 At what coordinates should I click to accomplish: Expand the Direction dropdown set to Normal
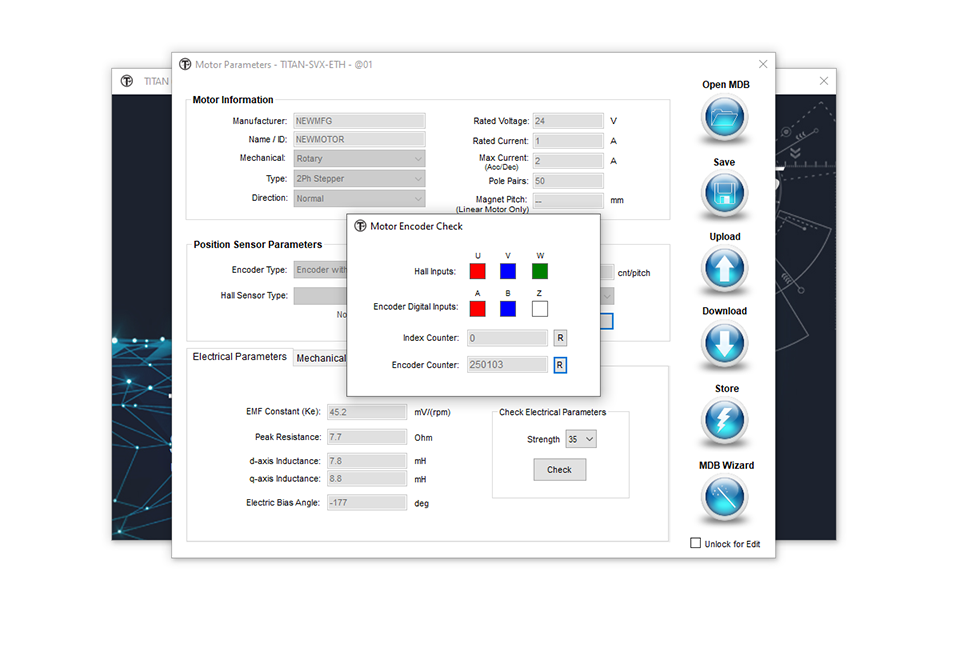tap(359, 198)
